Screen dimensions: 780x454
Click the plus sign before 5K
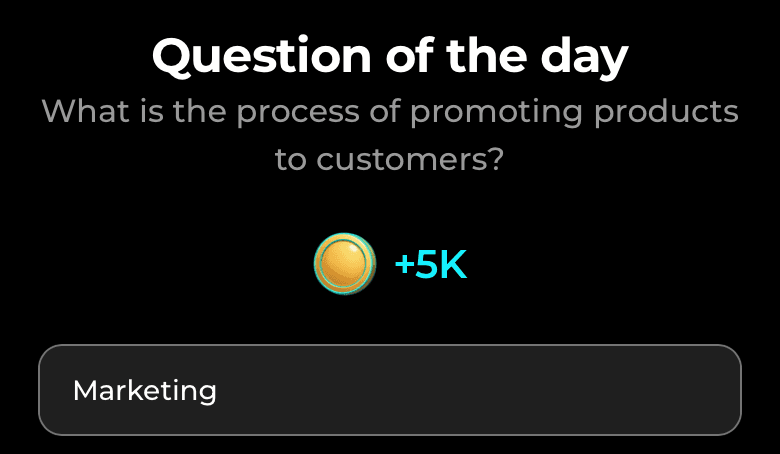[x=404, y=266]
